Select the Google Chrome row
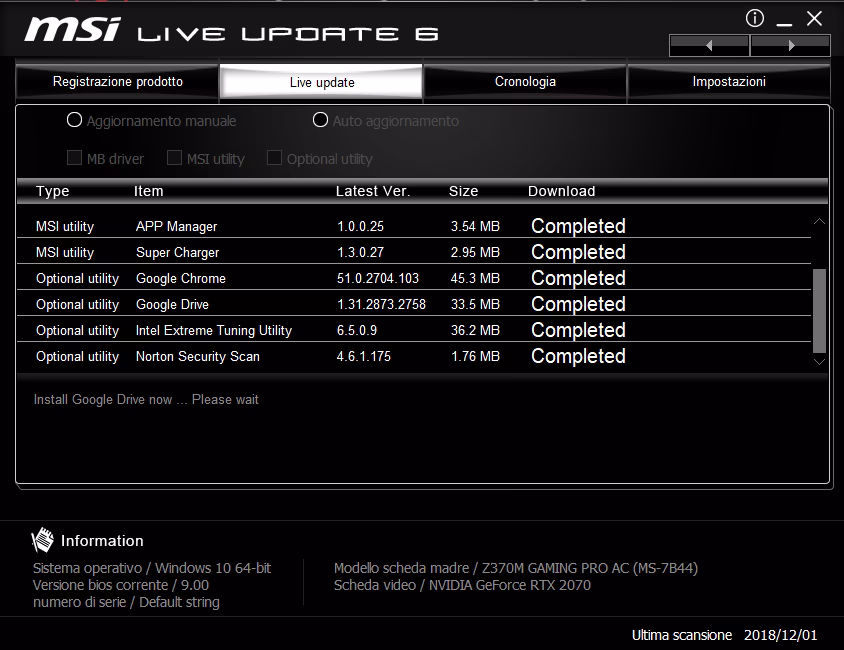 (x=414, y=278)
